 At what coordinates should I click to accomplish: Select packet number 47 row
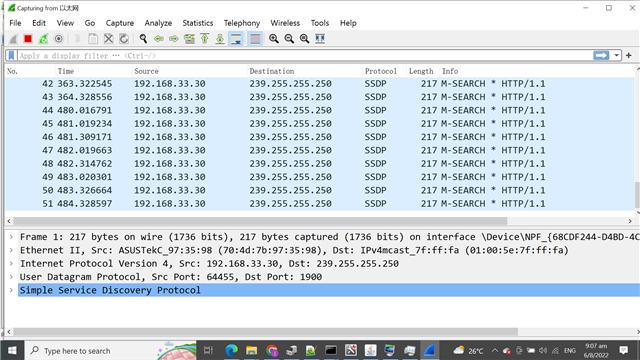(x=320, y=150)
